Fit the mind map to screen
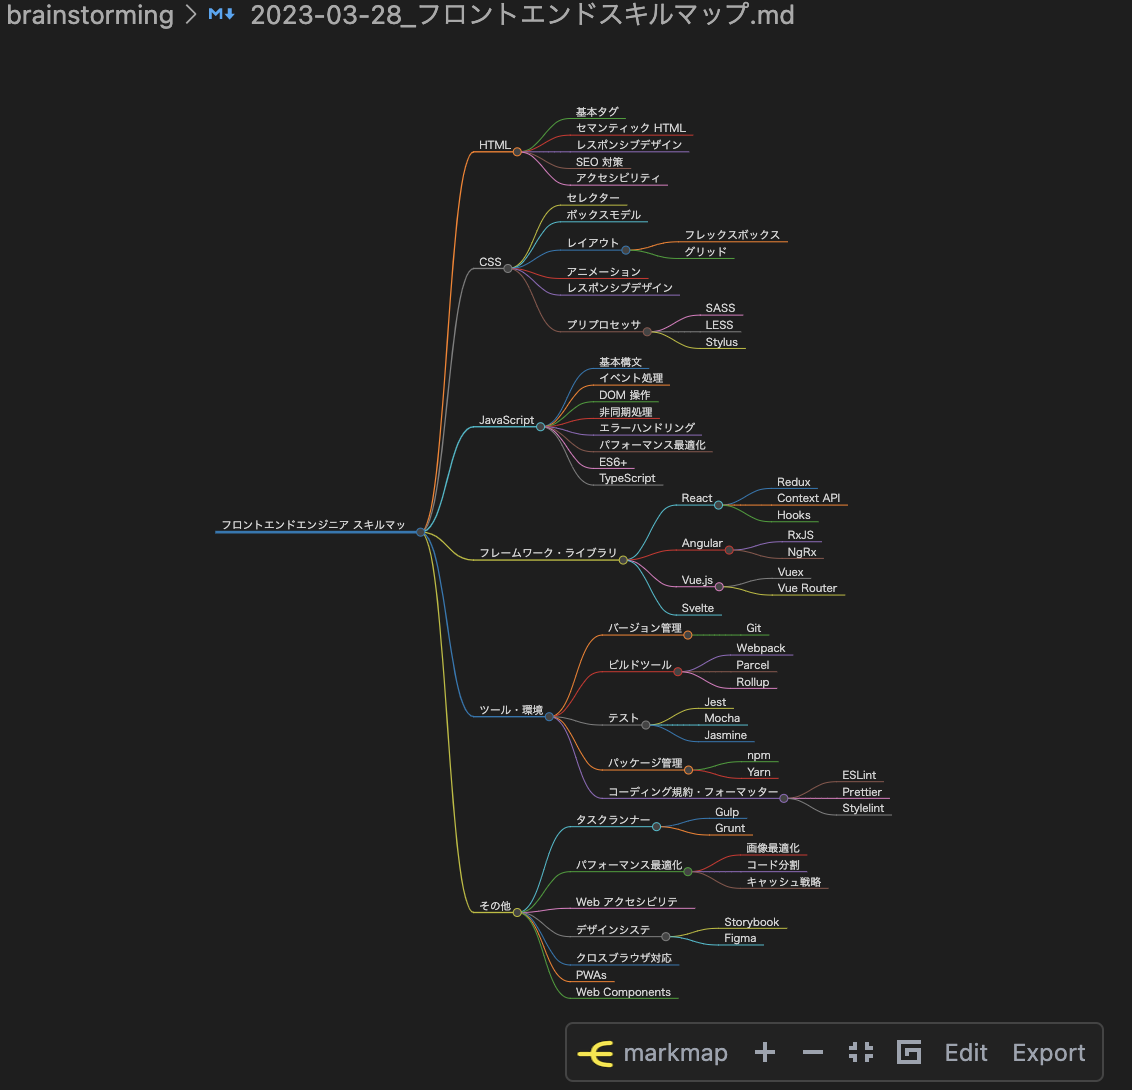The image size is (1132, 1090). [860, 1052]
